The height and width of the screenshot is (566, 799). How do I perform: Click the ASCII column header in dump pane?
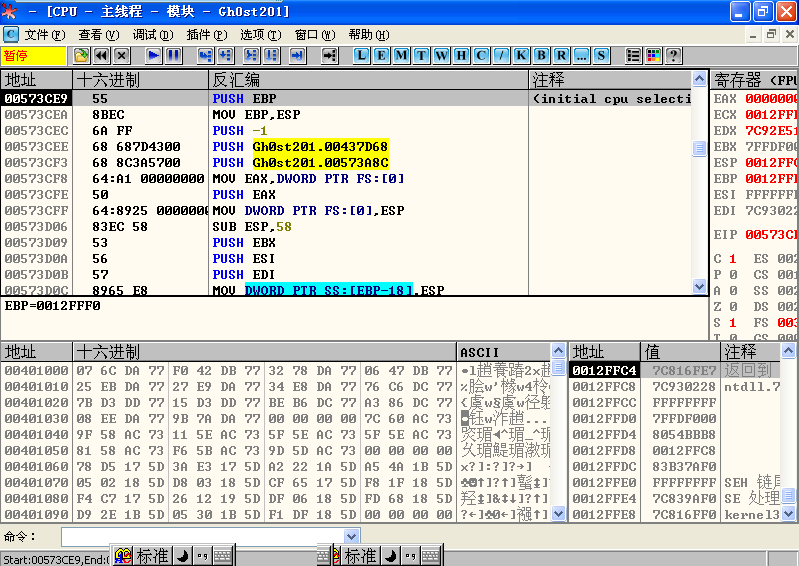(x=504, y=352)
